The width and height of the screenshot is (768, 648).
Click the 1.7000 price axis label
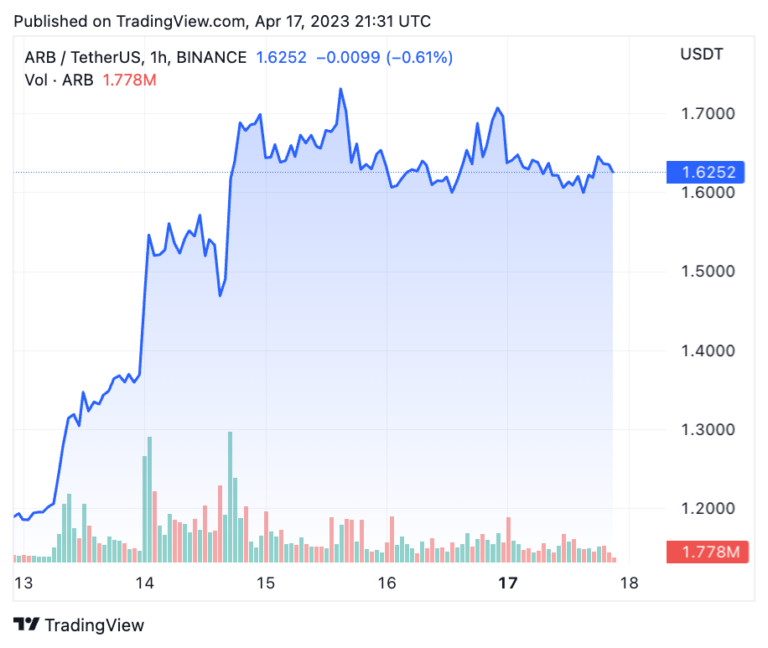tap(708, 114)
